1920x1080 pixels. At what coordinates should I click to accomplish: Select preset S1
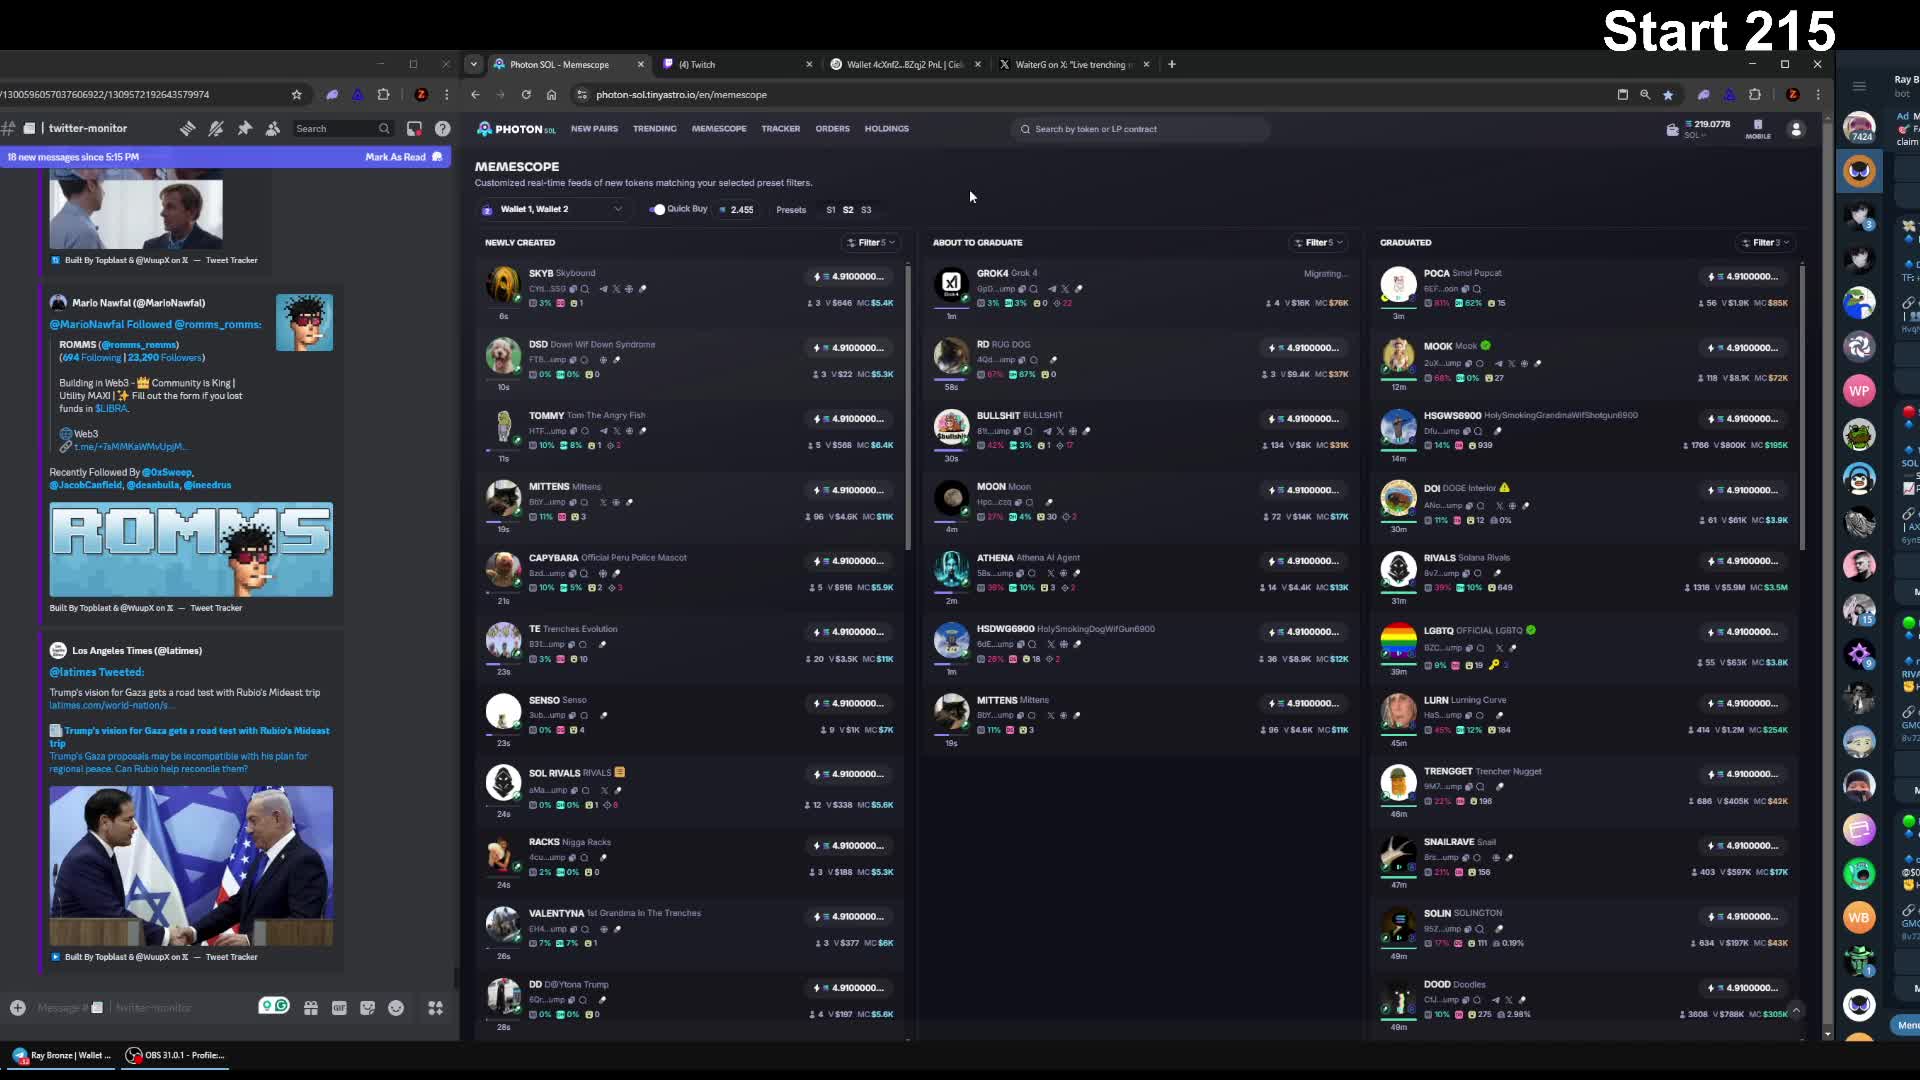point(830,210)
